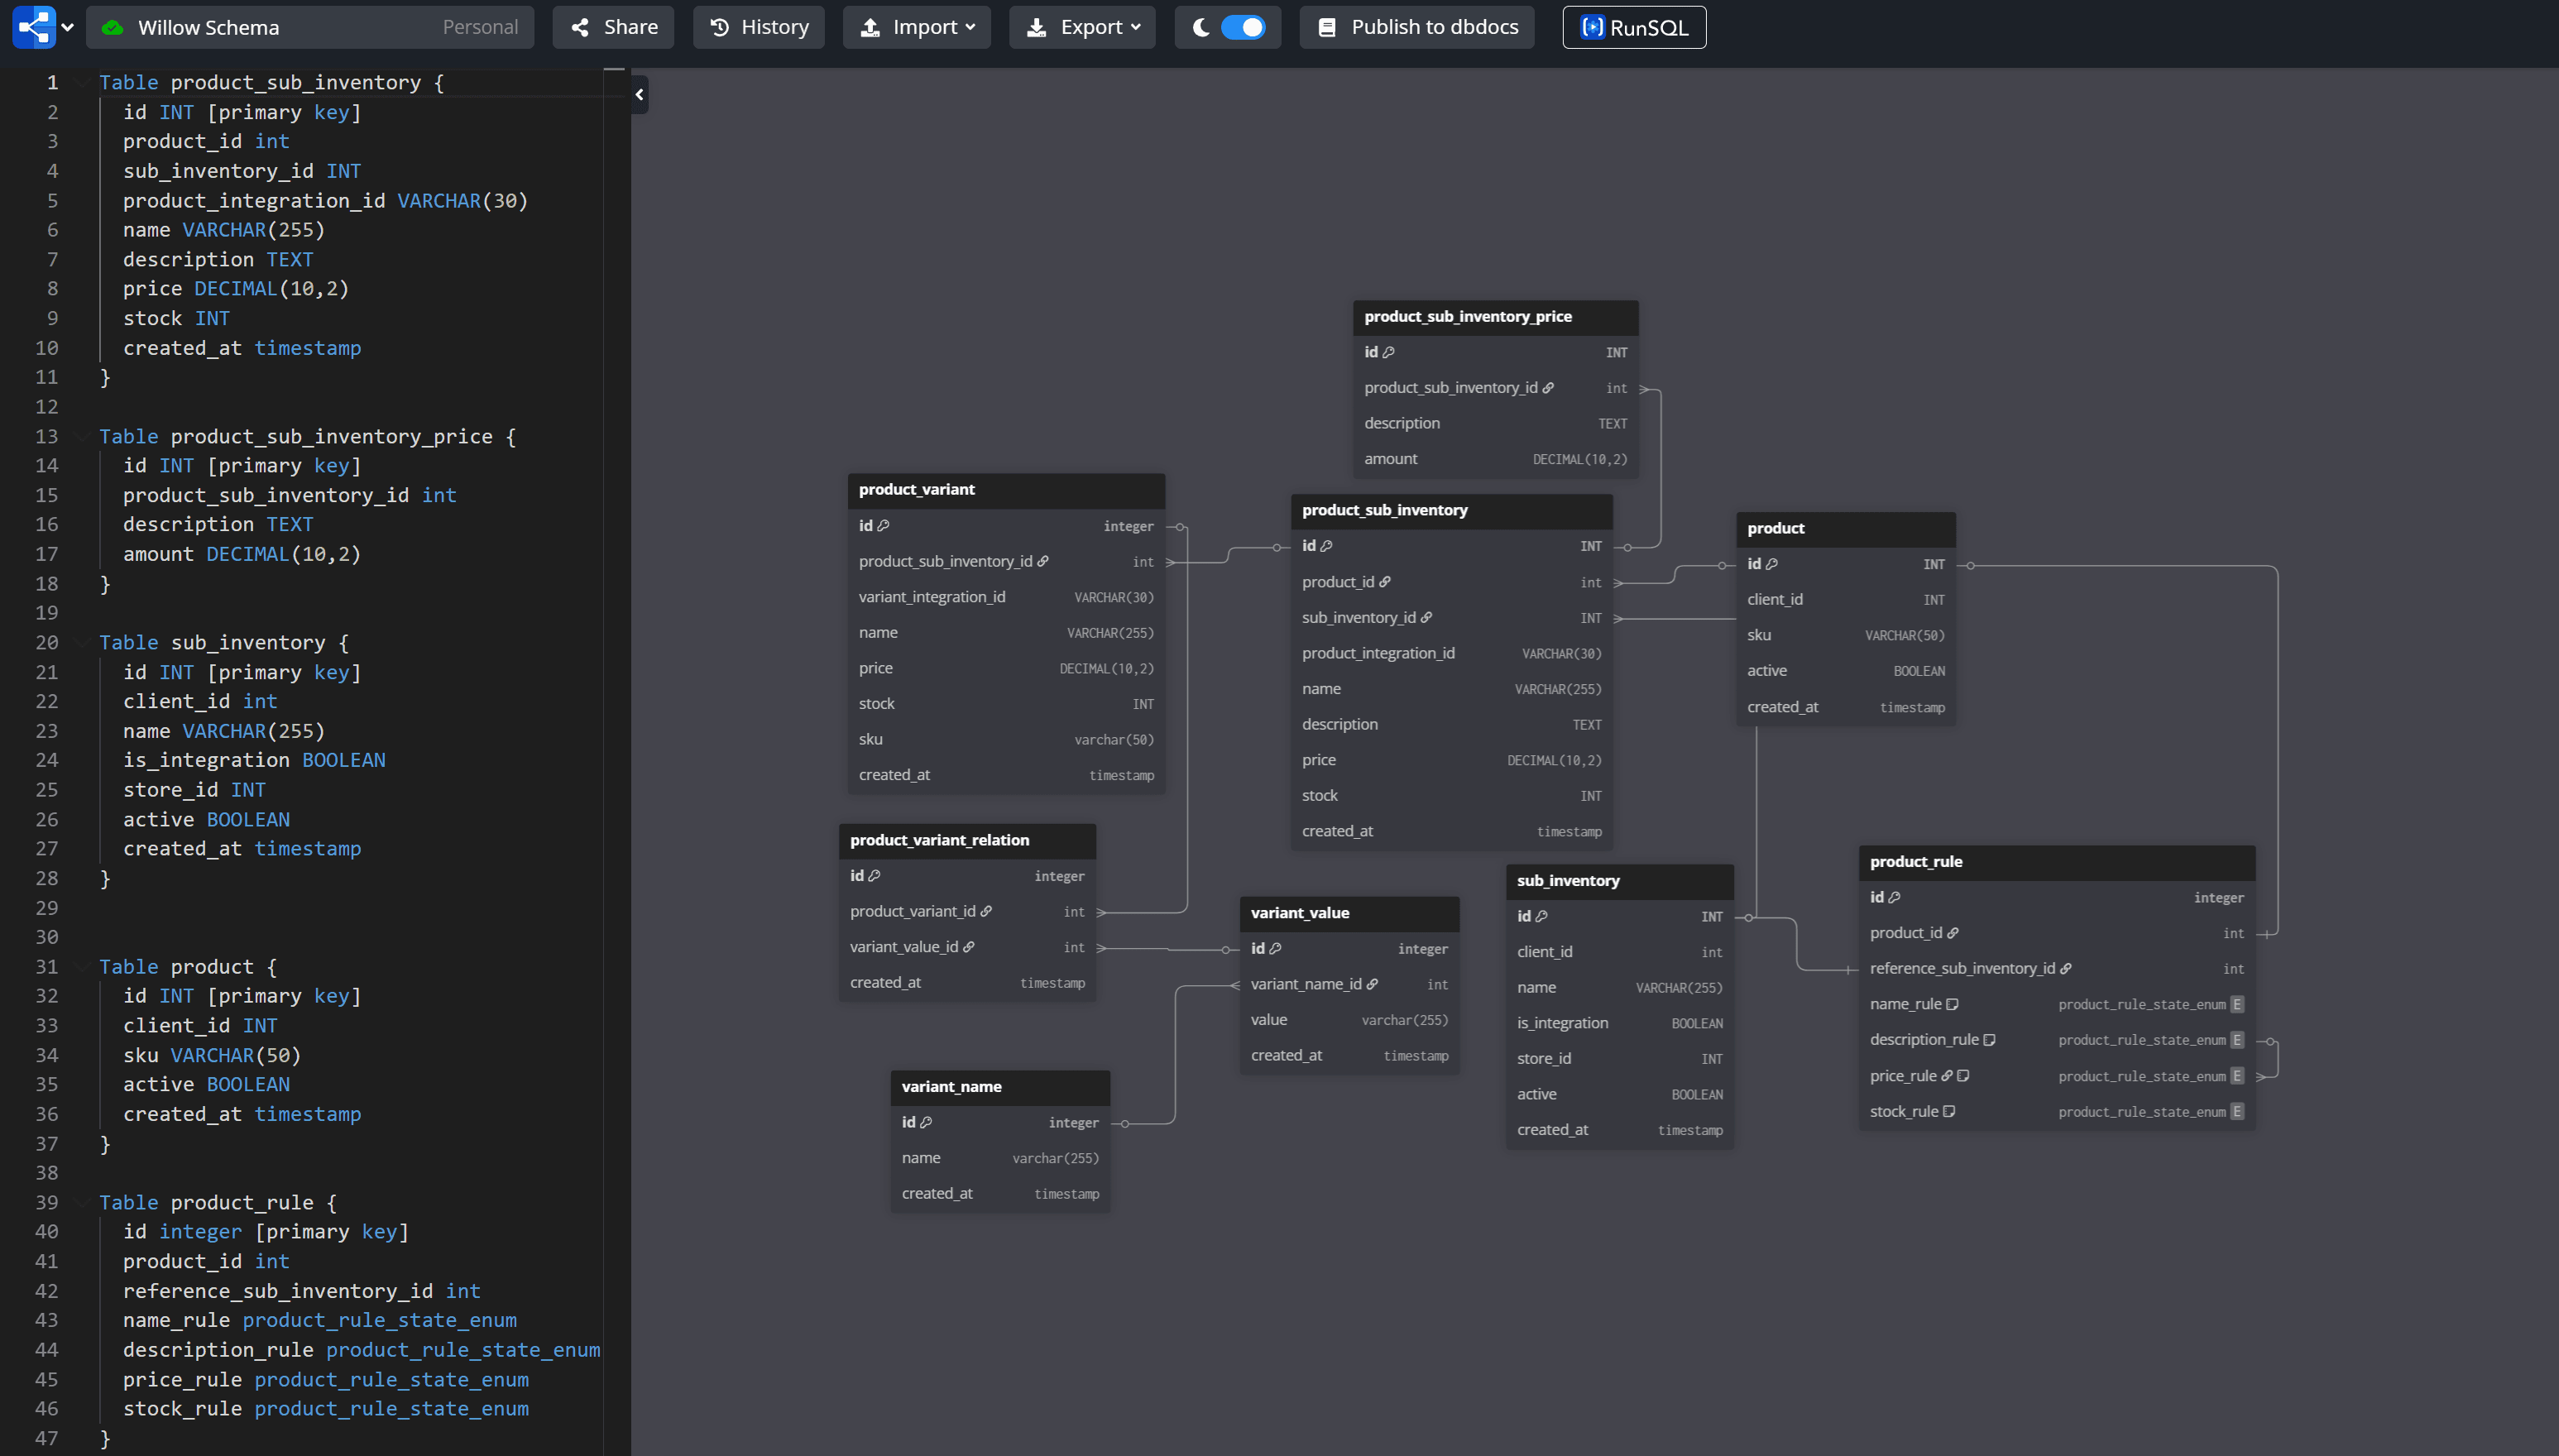Image resolution: width=2559 pixels, height=1456 pixels.
Task: Fold the Table product_sub_inventory_price code block
Action: [82, 436]
